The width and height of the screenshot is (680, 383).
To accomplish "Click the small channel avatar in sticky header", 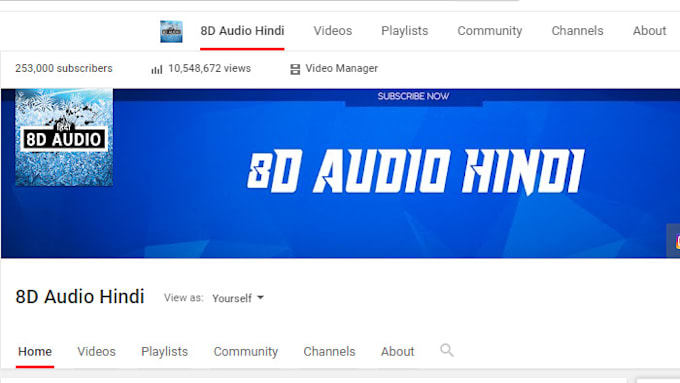I will point(171,31).
